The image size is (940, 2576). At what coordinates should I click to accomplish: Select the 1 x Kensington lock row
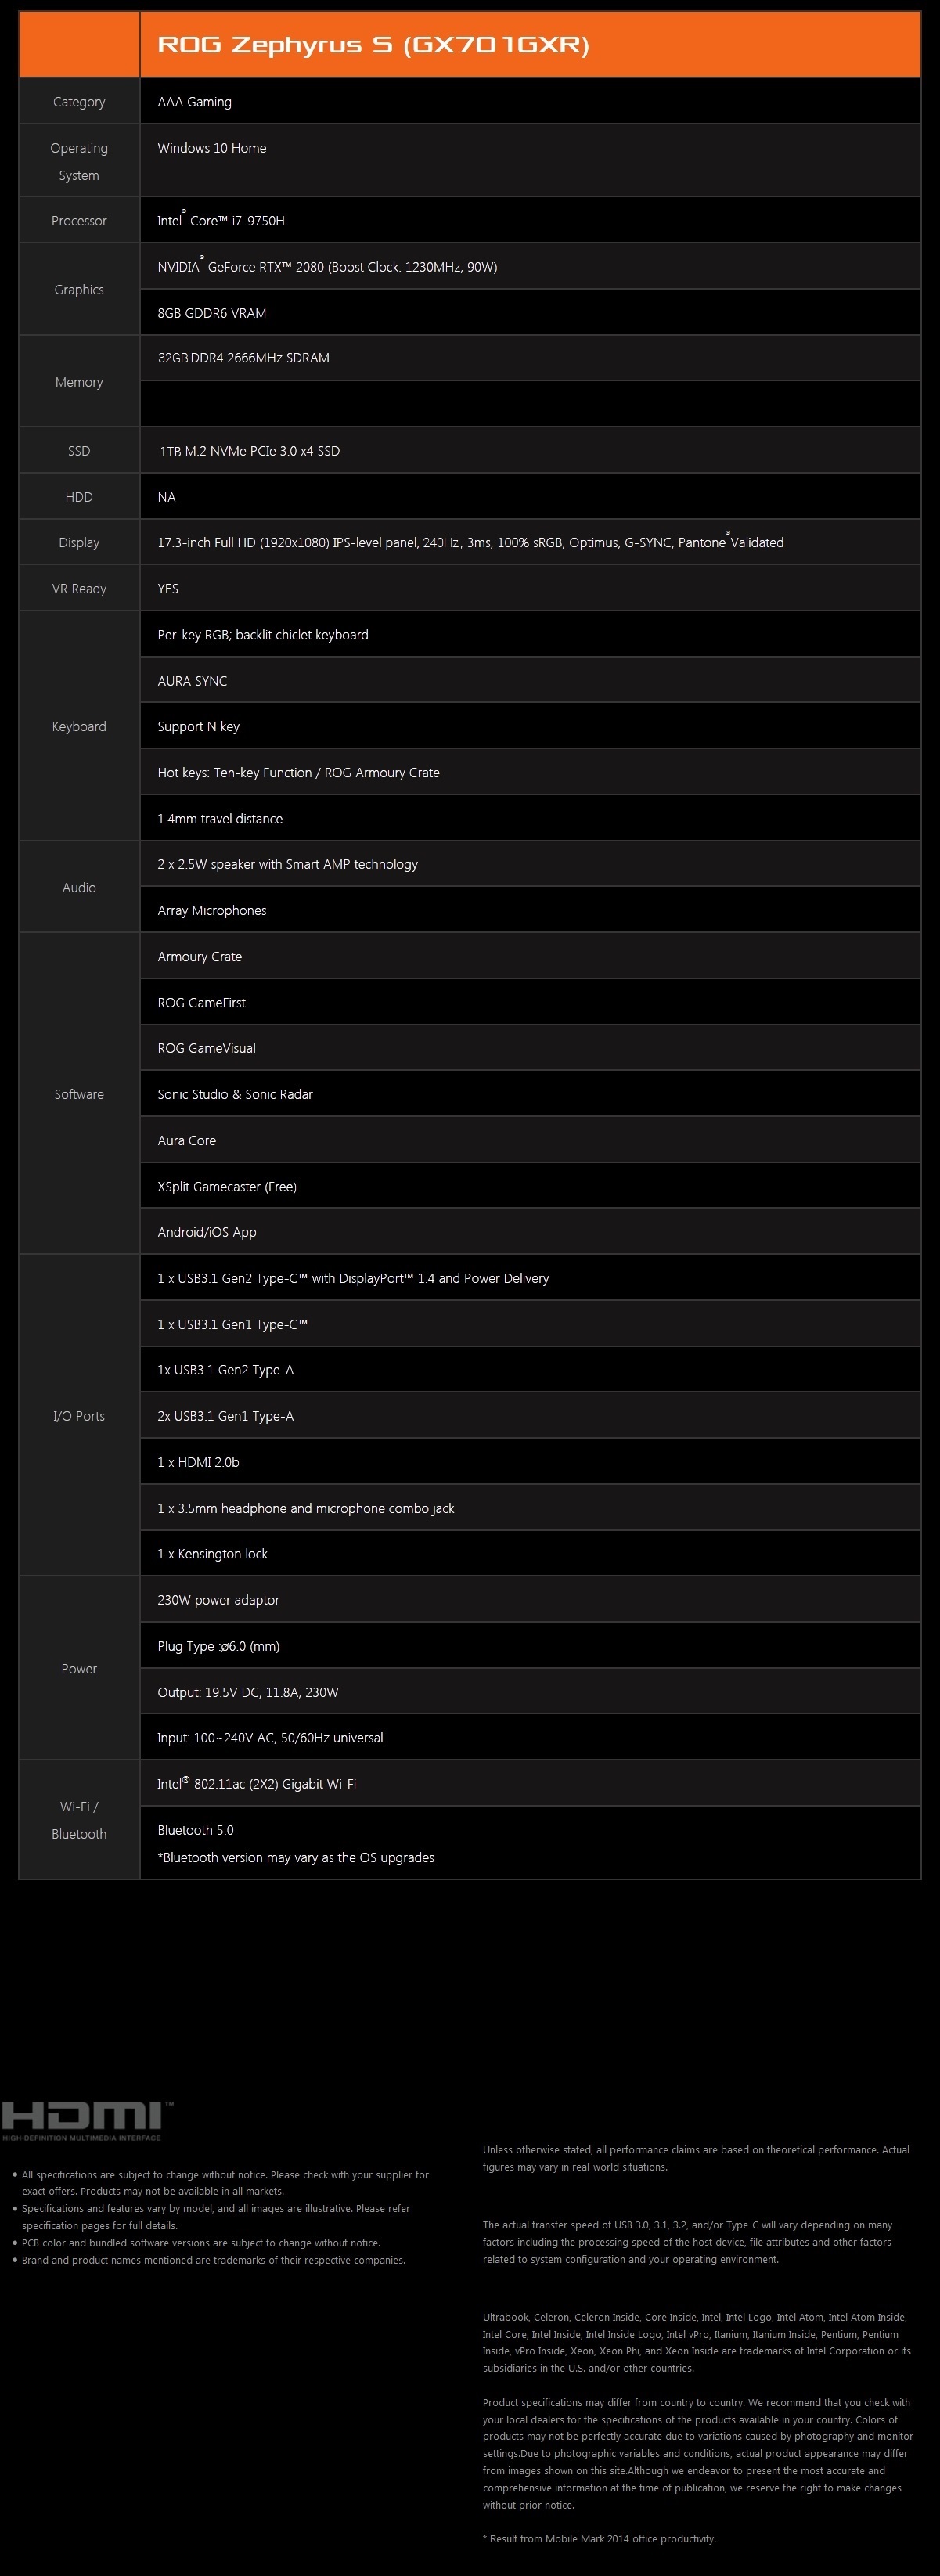click(530, 1554)
